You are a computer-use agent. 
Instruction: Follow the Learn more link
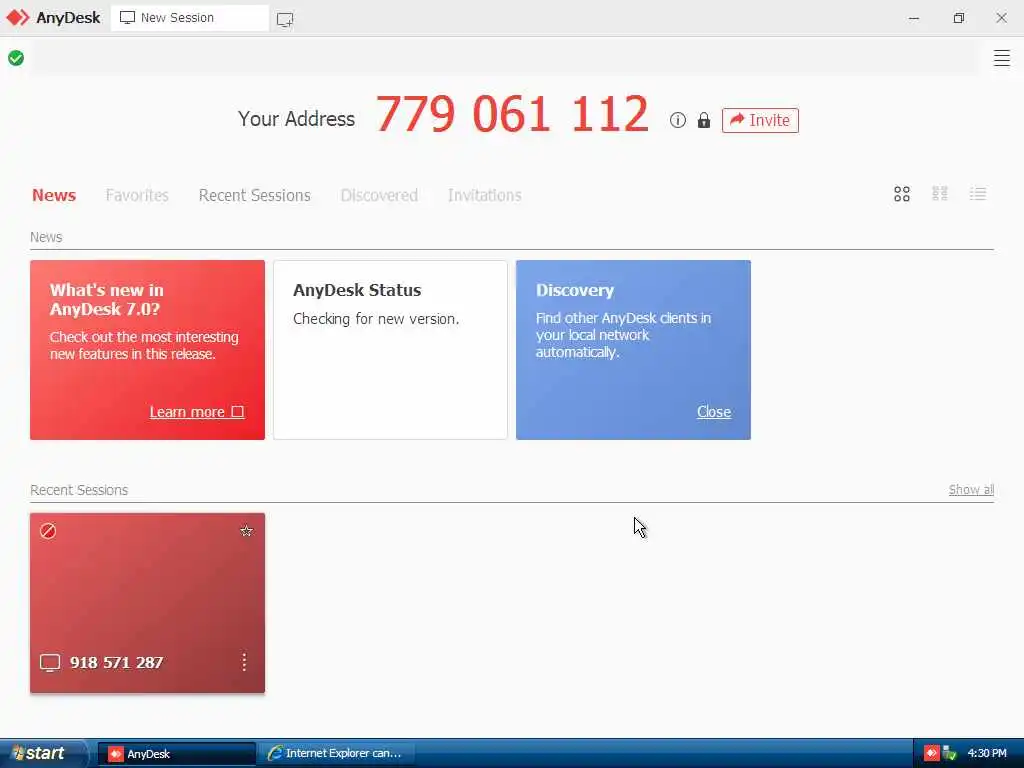(x=197, y=412)
